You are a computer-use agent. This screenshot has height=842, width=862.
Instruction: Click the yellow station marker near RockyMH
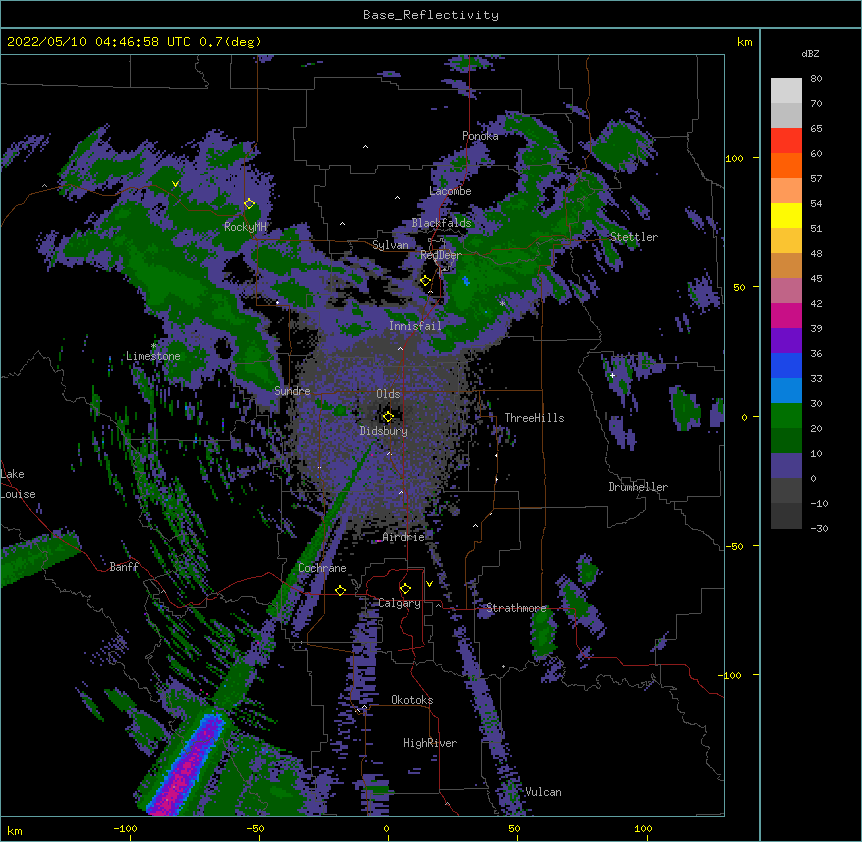point(249,203)
